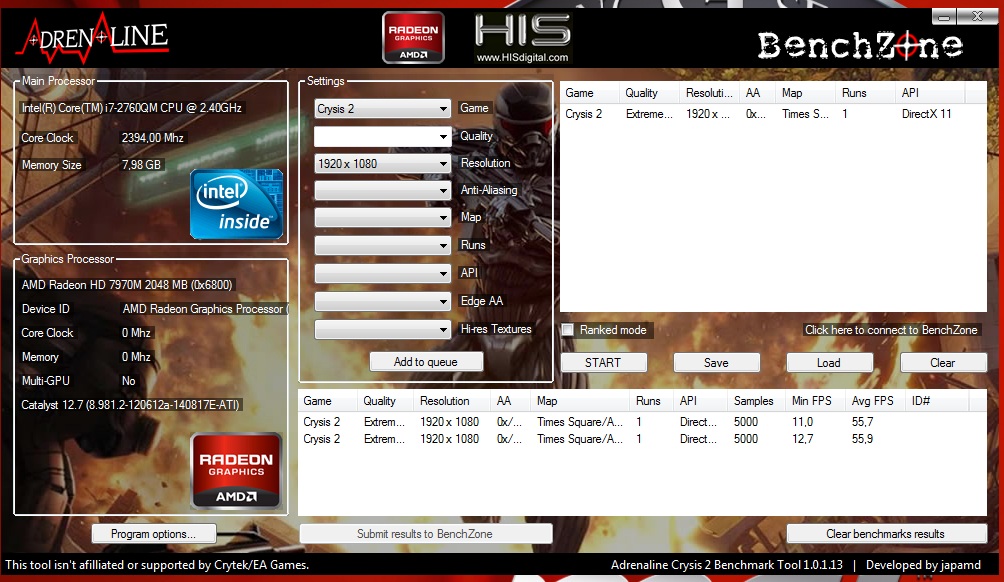Click Adrenaline Crysis 2 Benchmark Tool 1.0.1.13 text

pos(727,565)
